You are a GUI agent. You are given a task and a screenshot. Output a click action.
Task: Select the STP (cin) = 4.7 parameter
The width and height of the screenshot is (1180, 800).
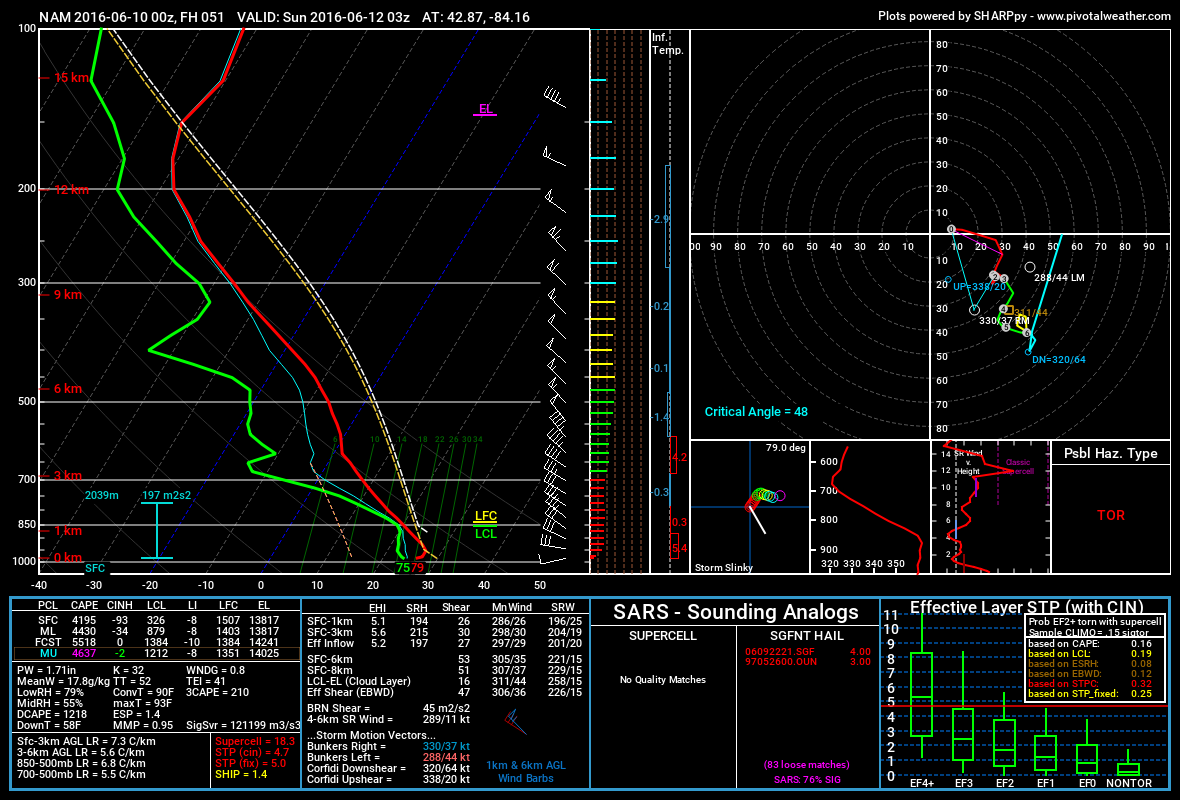click(x=252, y=753)
